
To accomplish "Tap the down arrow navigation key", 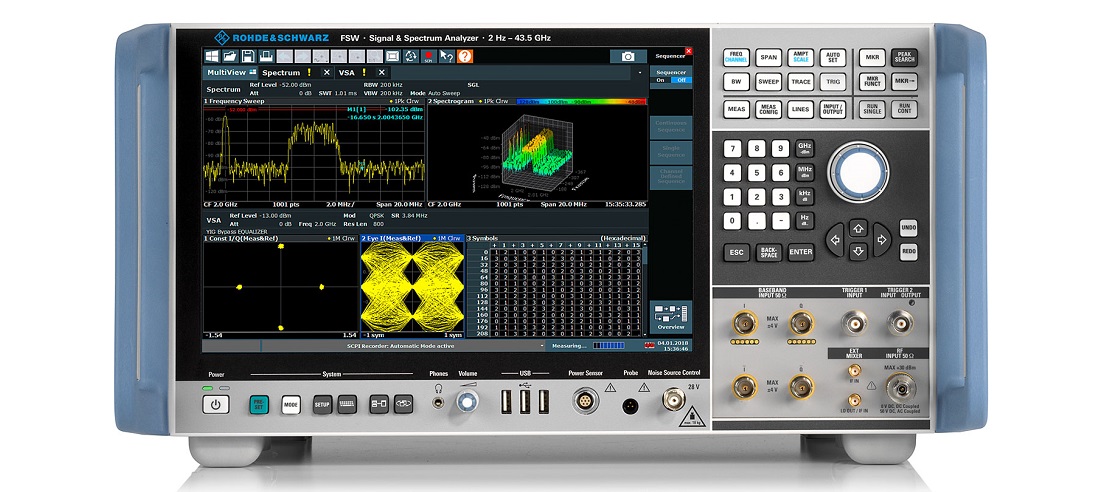I will click(858, 251).
